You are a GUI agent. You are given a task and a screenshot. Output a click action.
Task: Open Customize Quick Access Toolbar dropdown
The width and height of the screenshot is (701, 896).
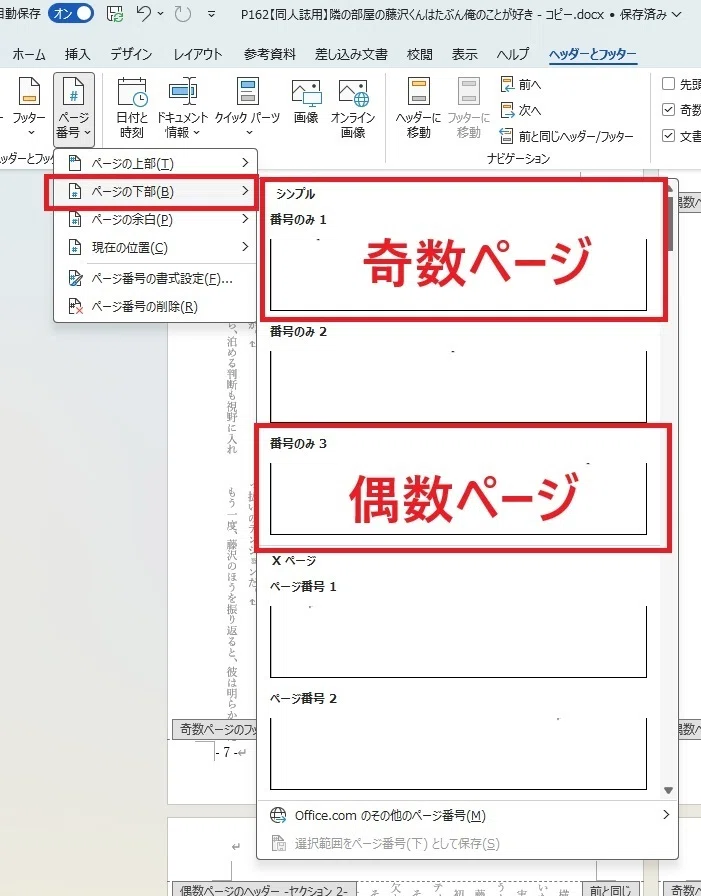click(211, 14)
